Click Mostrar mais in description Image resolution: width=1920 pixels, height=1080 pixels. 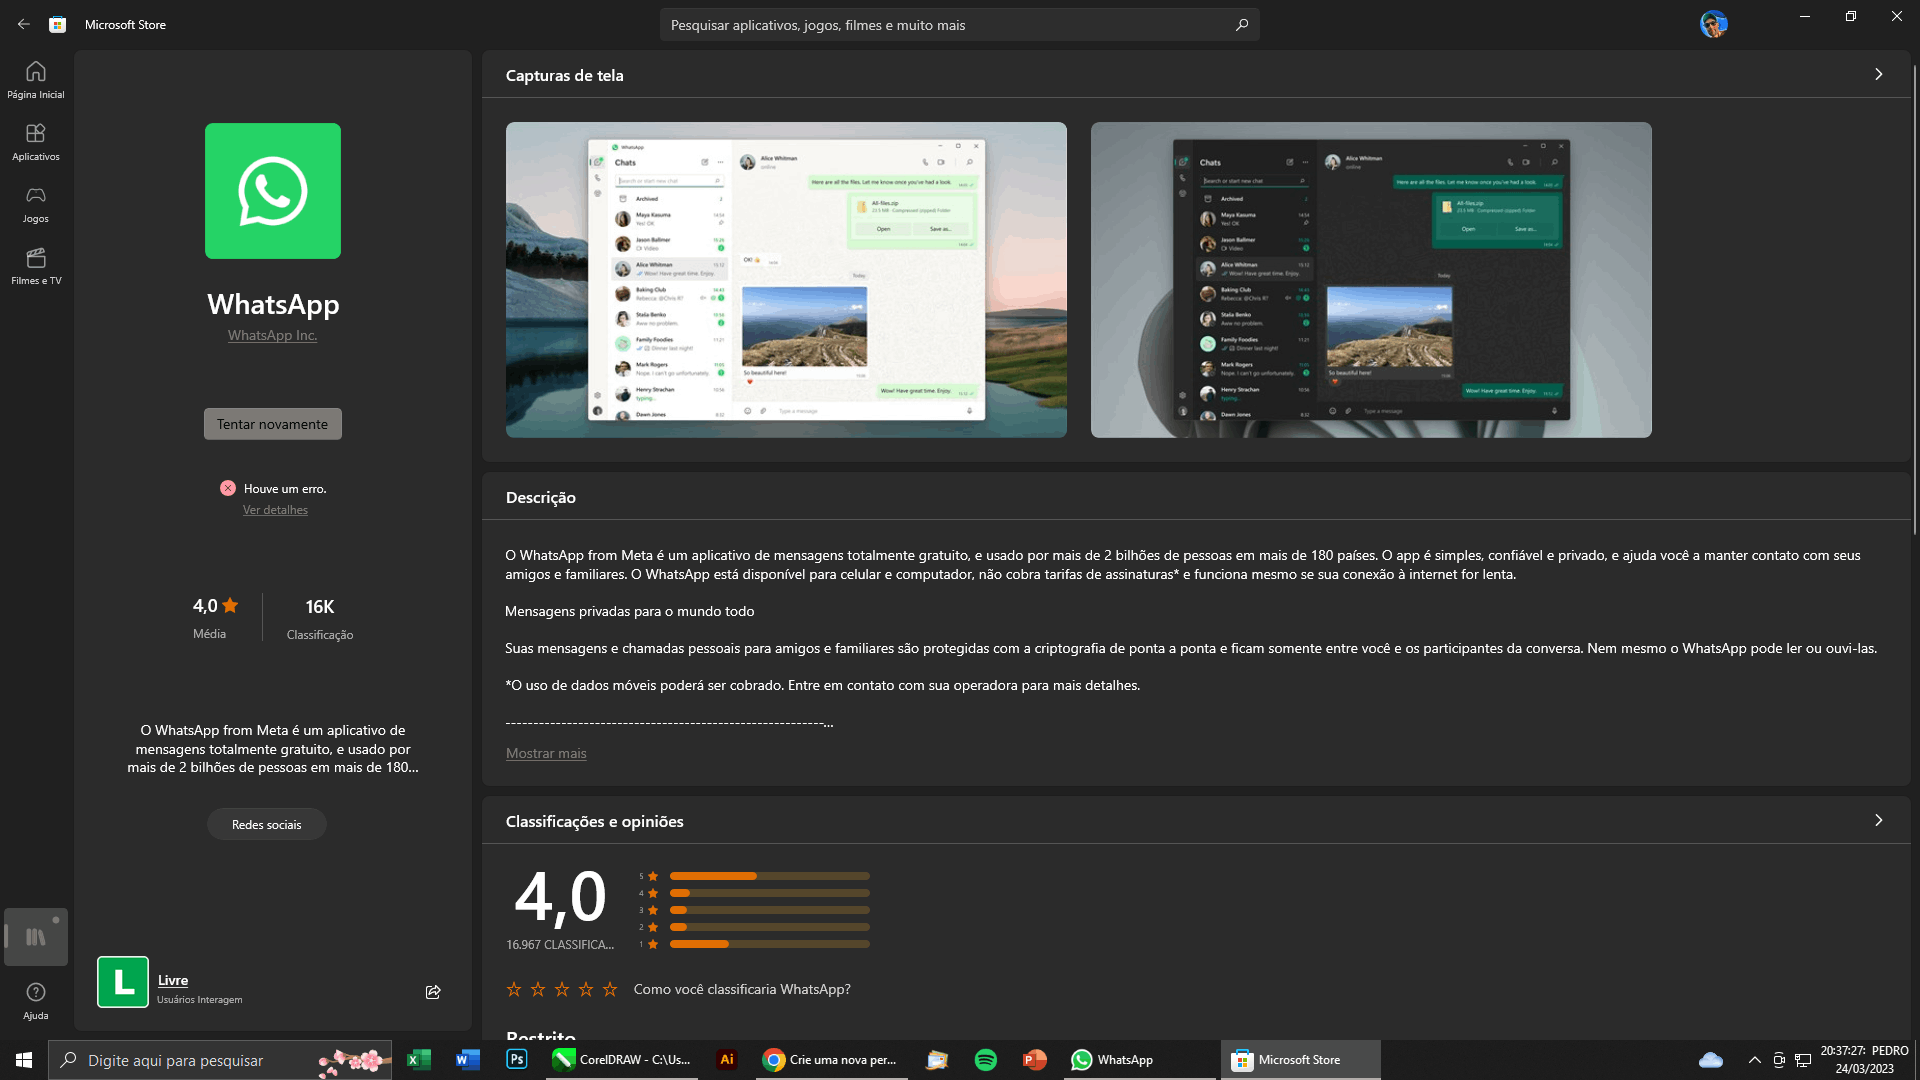click(x=546, y=754)
